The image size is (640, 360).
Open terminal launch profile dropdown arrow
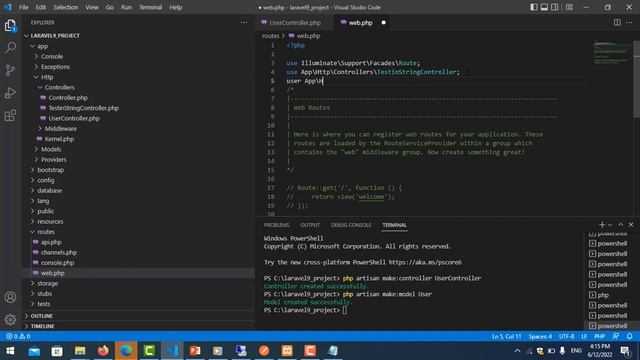[610, 225]
